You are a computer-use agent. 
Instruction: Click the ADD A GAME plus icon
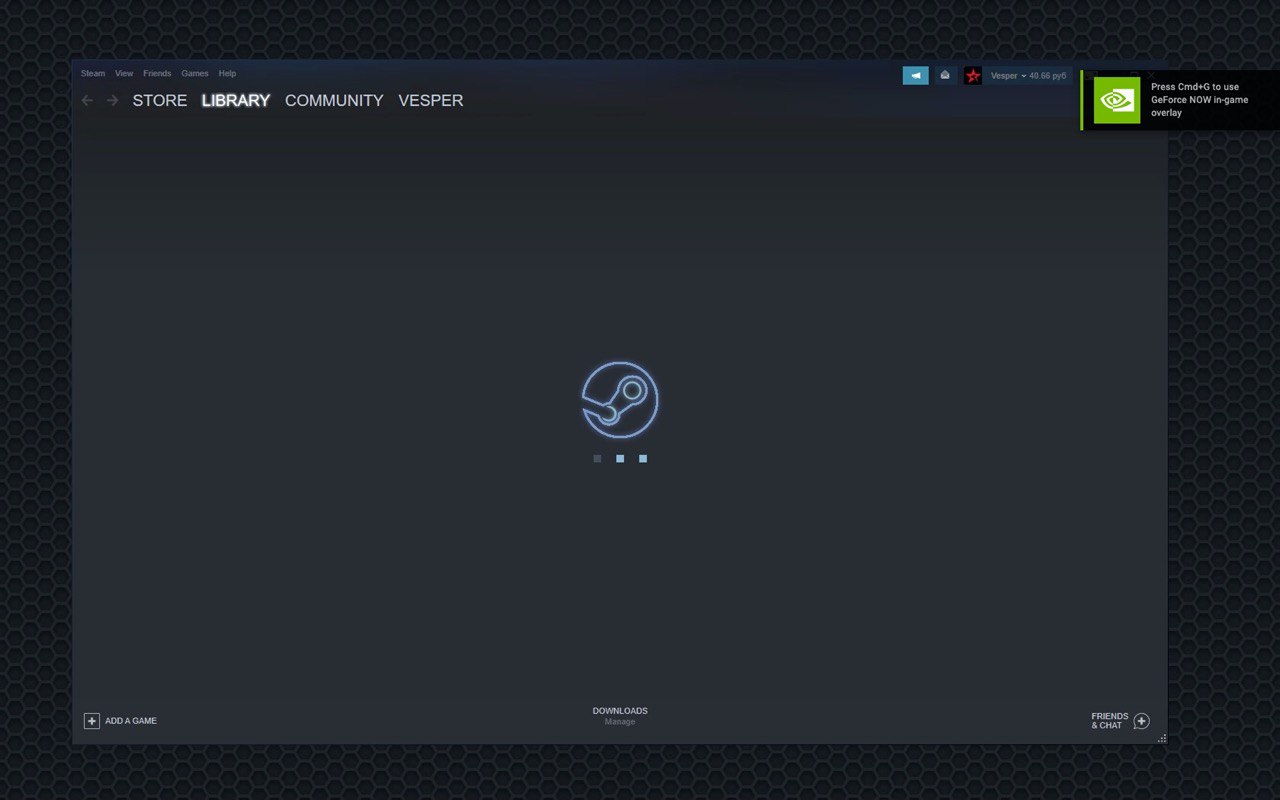point(92,721)
